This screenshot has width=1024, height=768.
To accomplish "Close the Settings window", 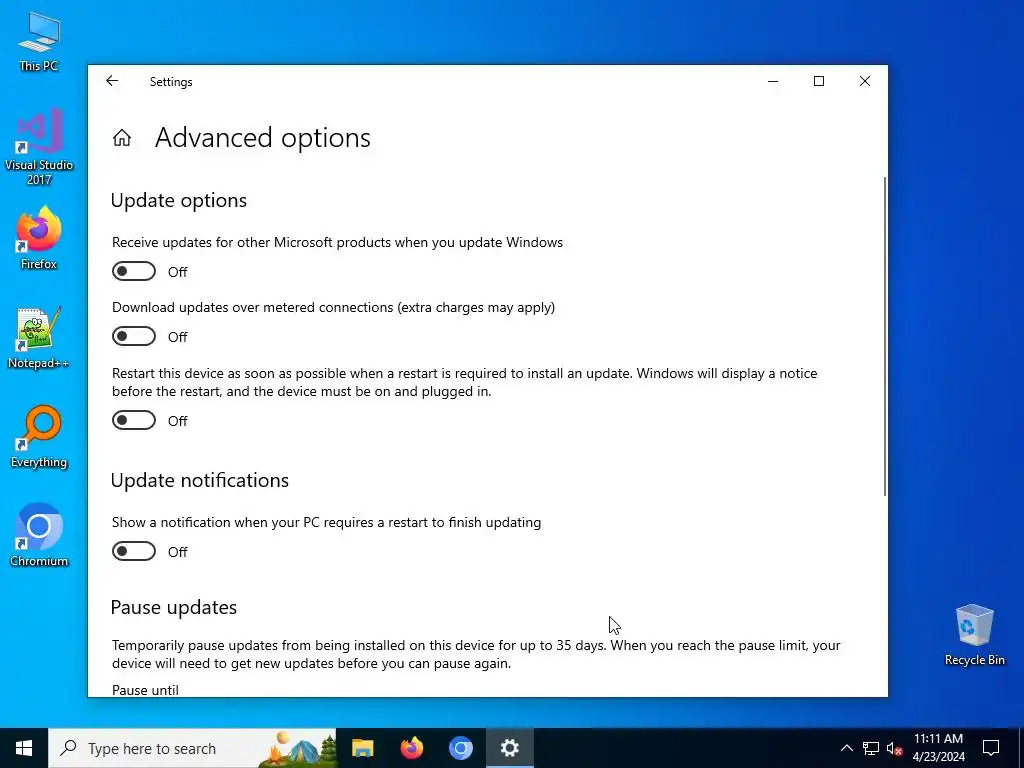I will pos(865,81).
